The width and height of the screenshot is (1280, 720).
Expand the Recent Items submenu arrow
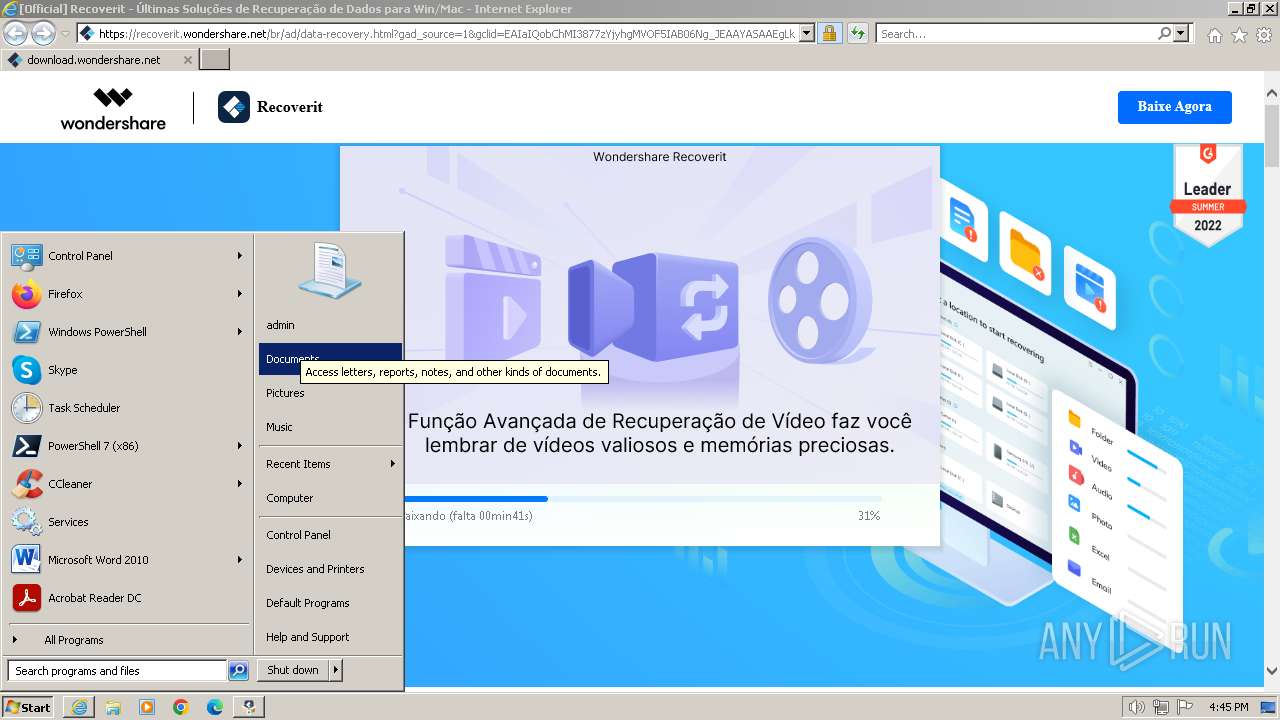coord(393,464)
